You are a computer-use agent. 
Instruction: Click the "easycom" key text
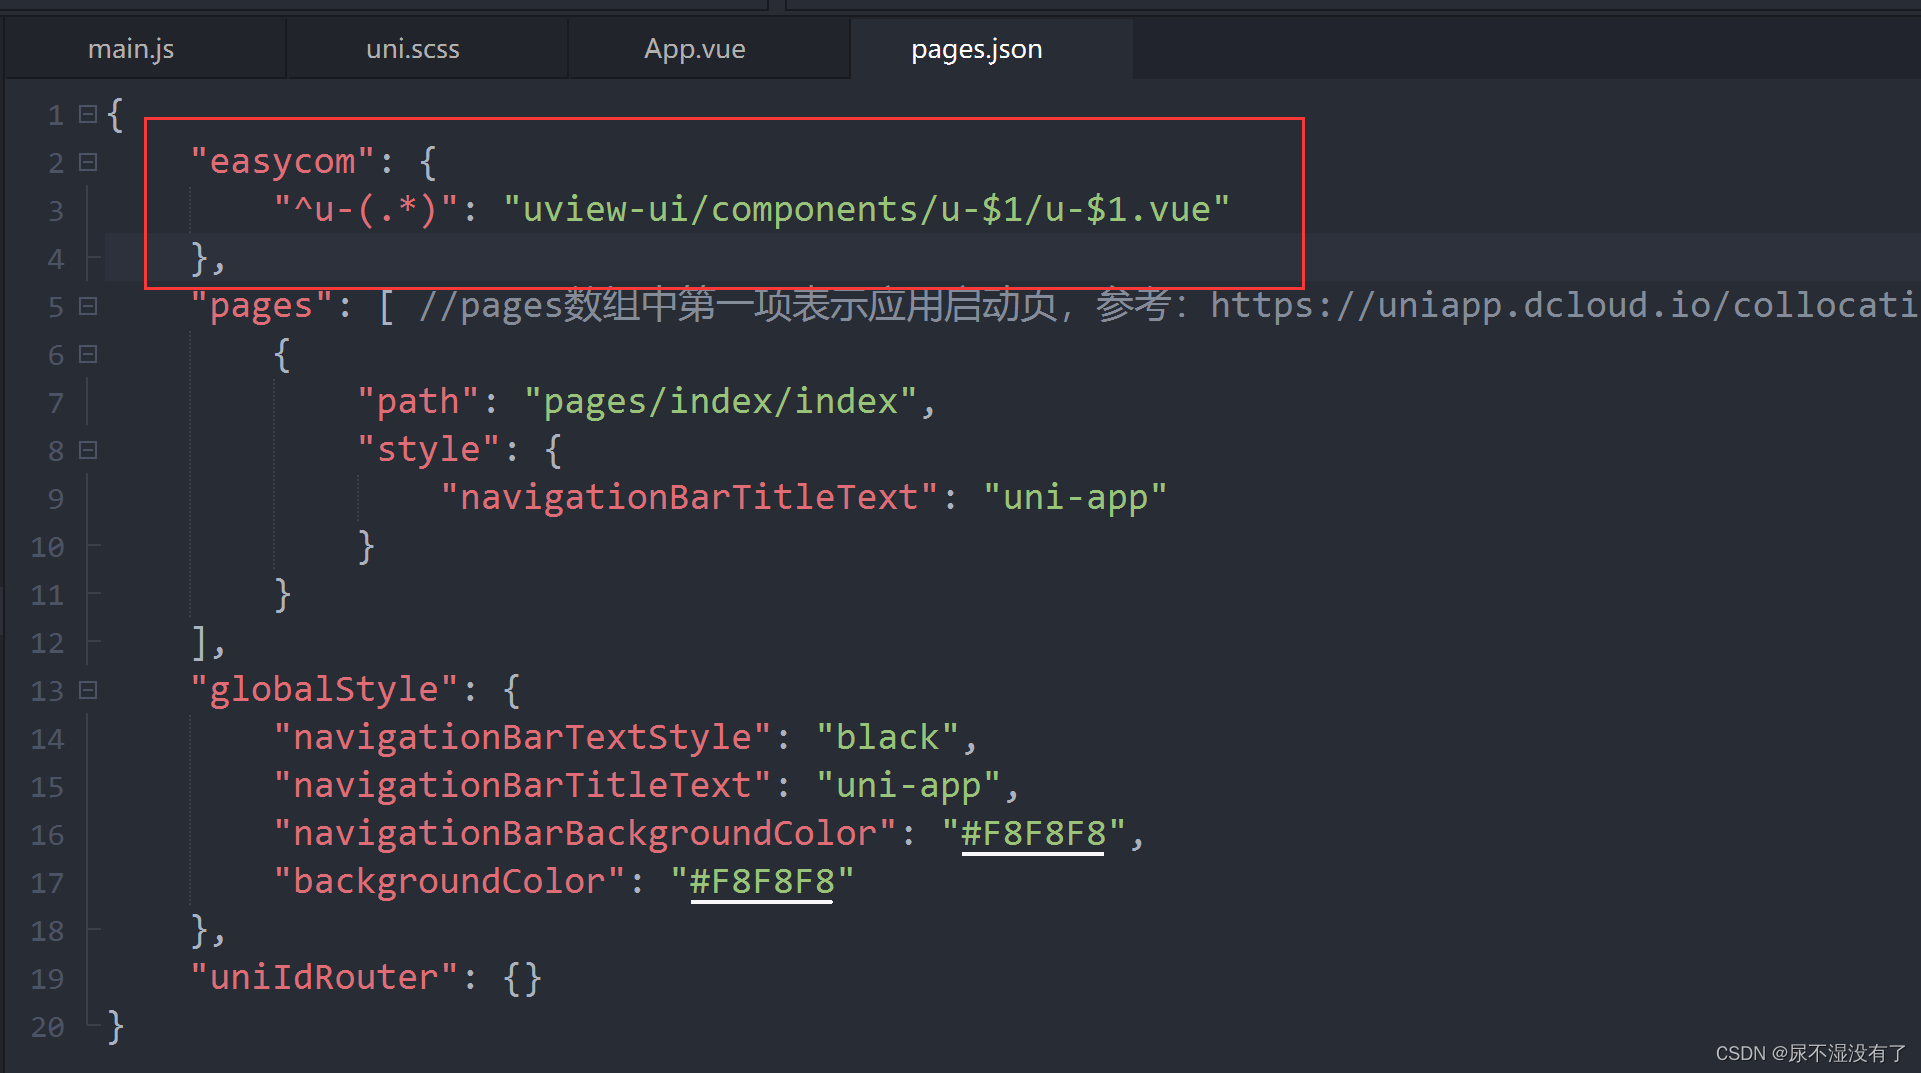click(282, 162)
